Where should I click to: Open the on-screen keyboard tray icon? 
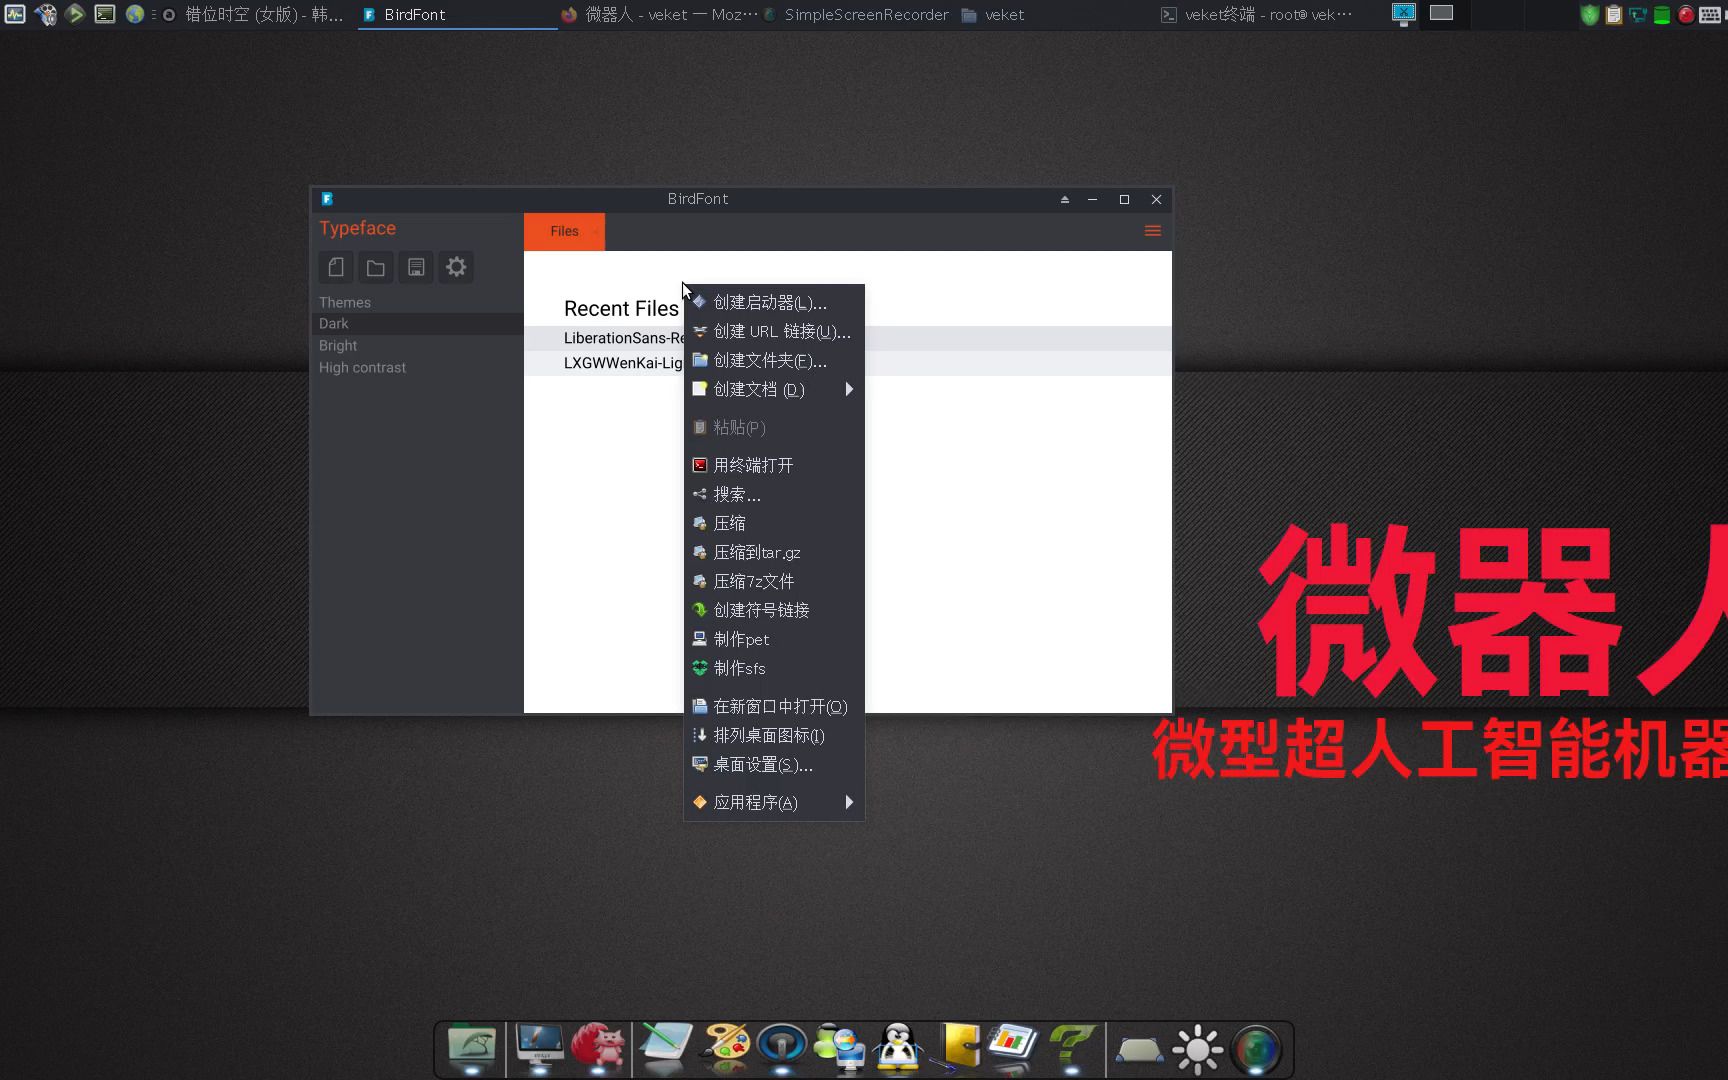coord(1711,15)
